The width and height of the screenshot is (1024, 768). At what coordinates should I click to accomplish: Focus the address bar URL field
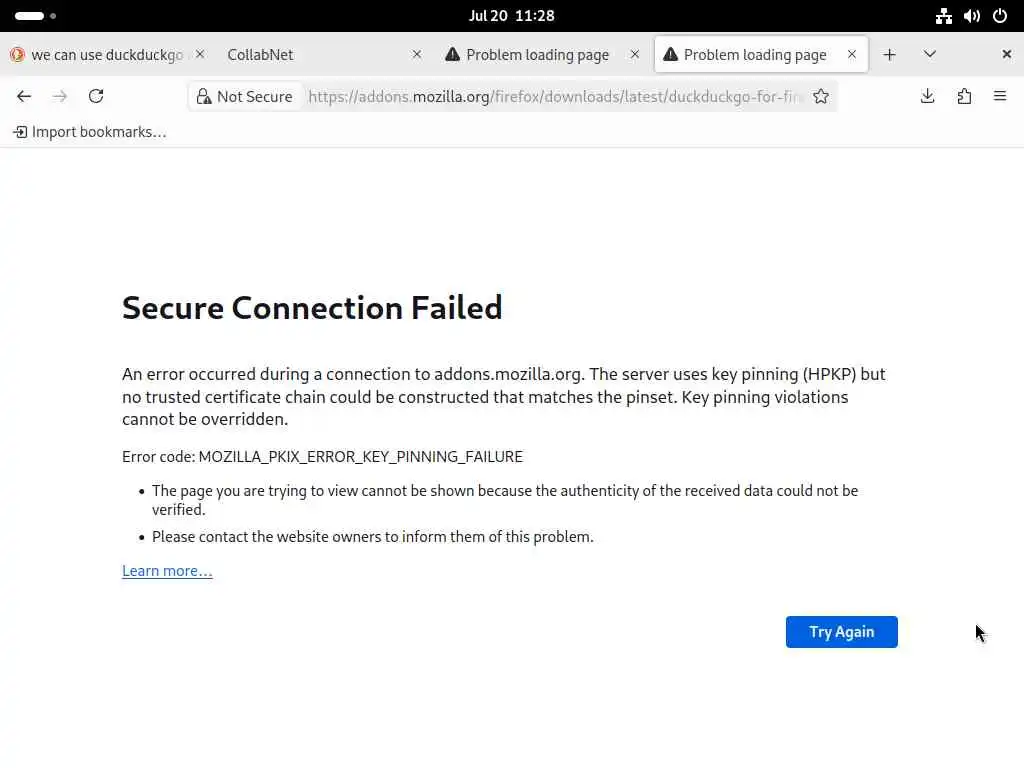click(555, 96)
